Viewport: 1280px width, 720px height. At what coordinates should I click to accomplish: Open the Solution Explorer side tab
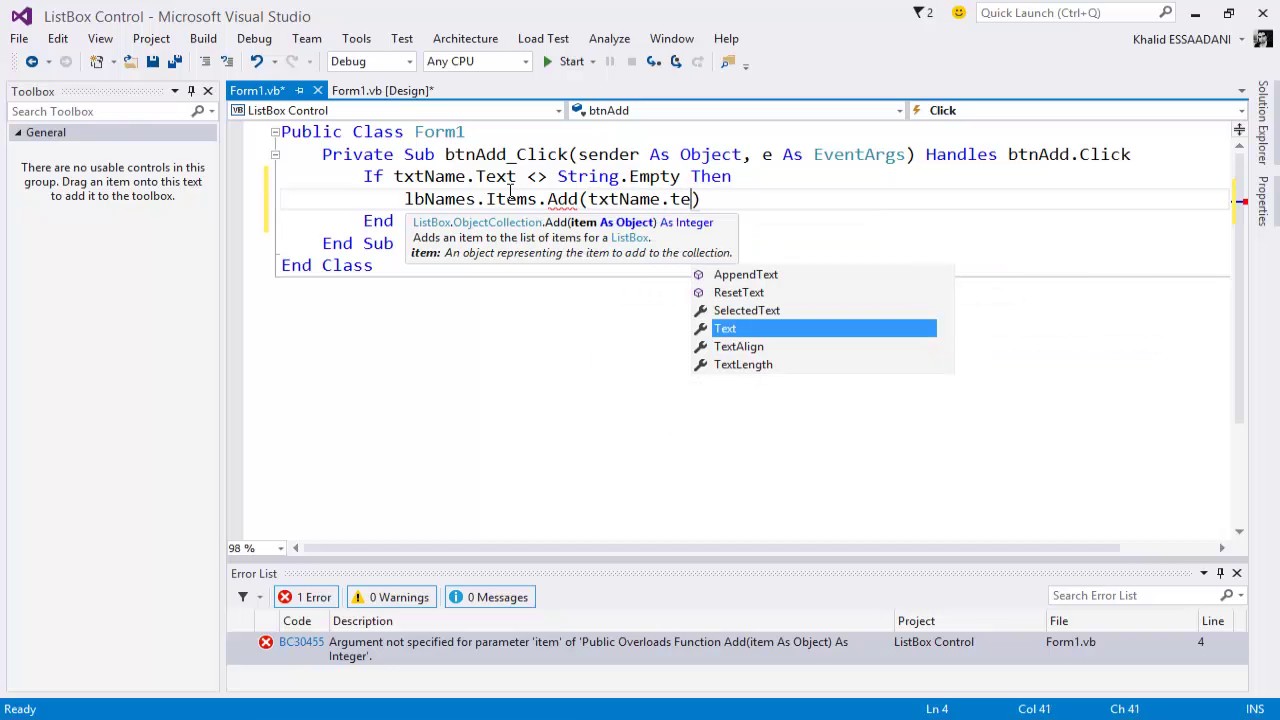click(x=1264, y=123)
